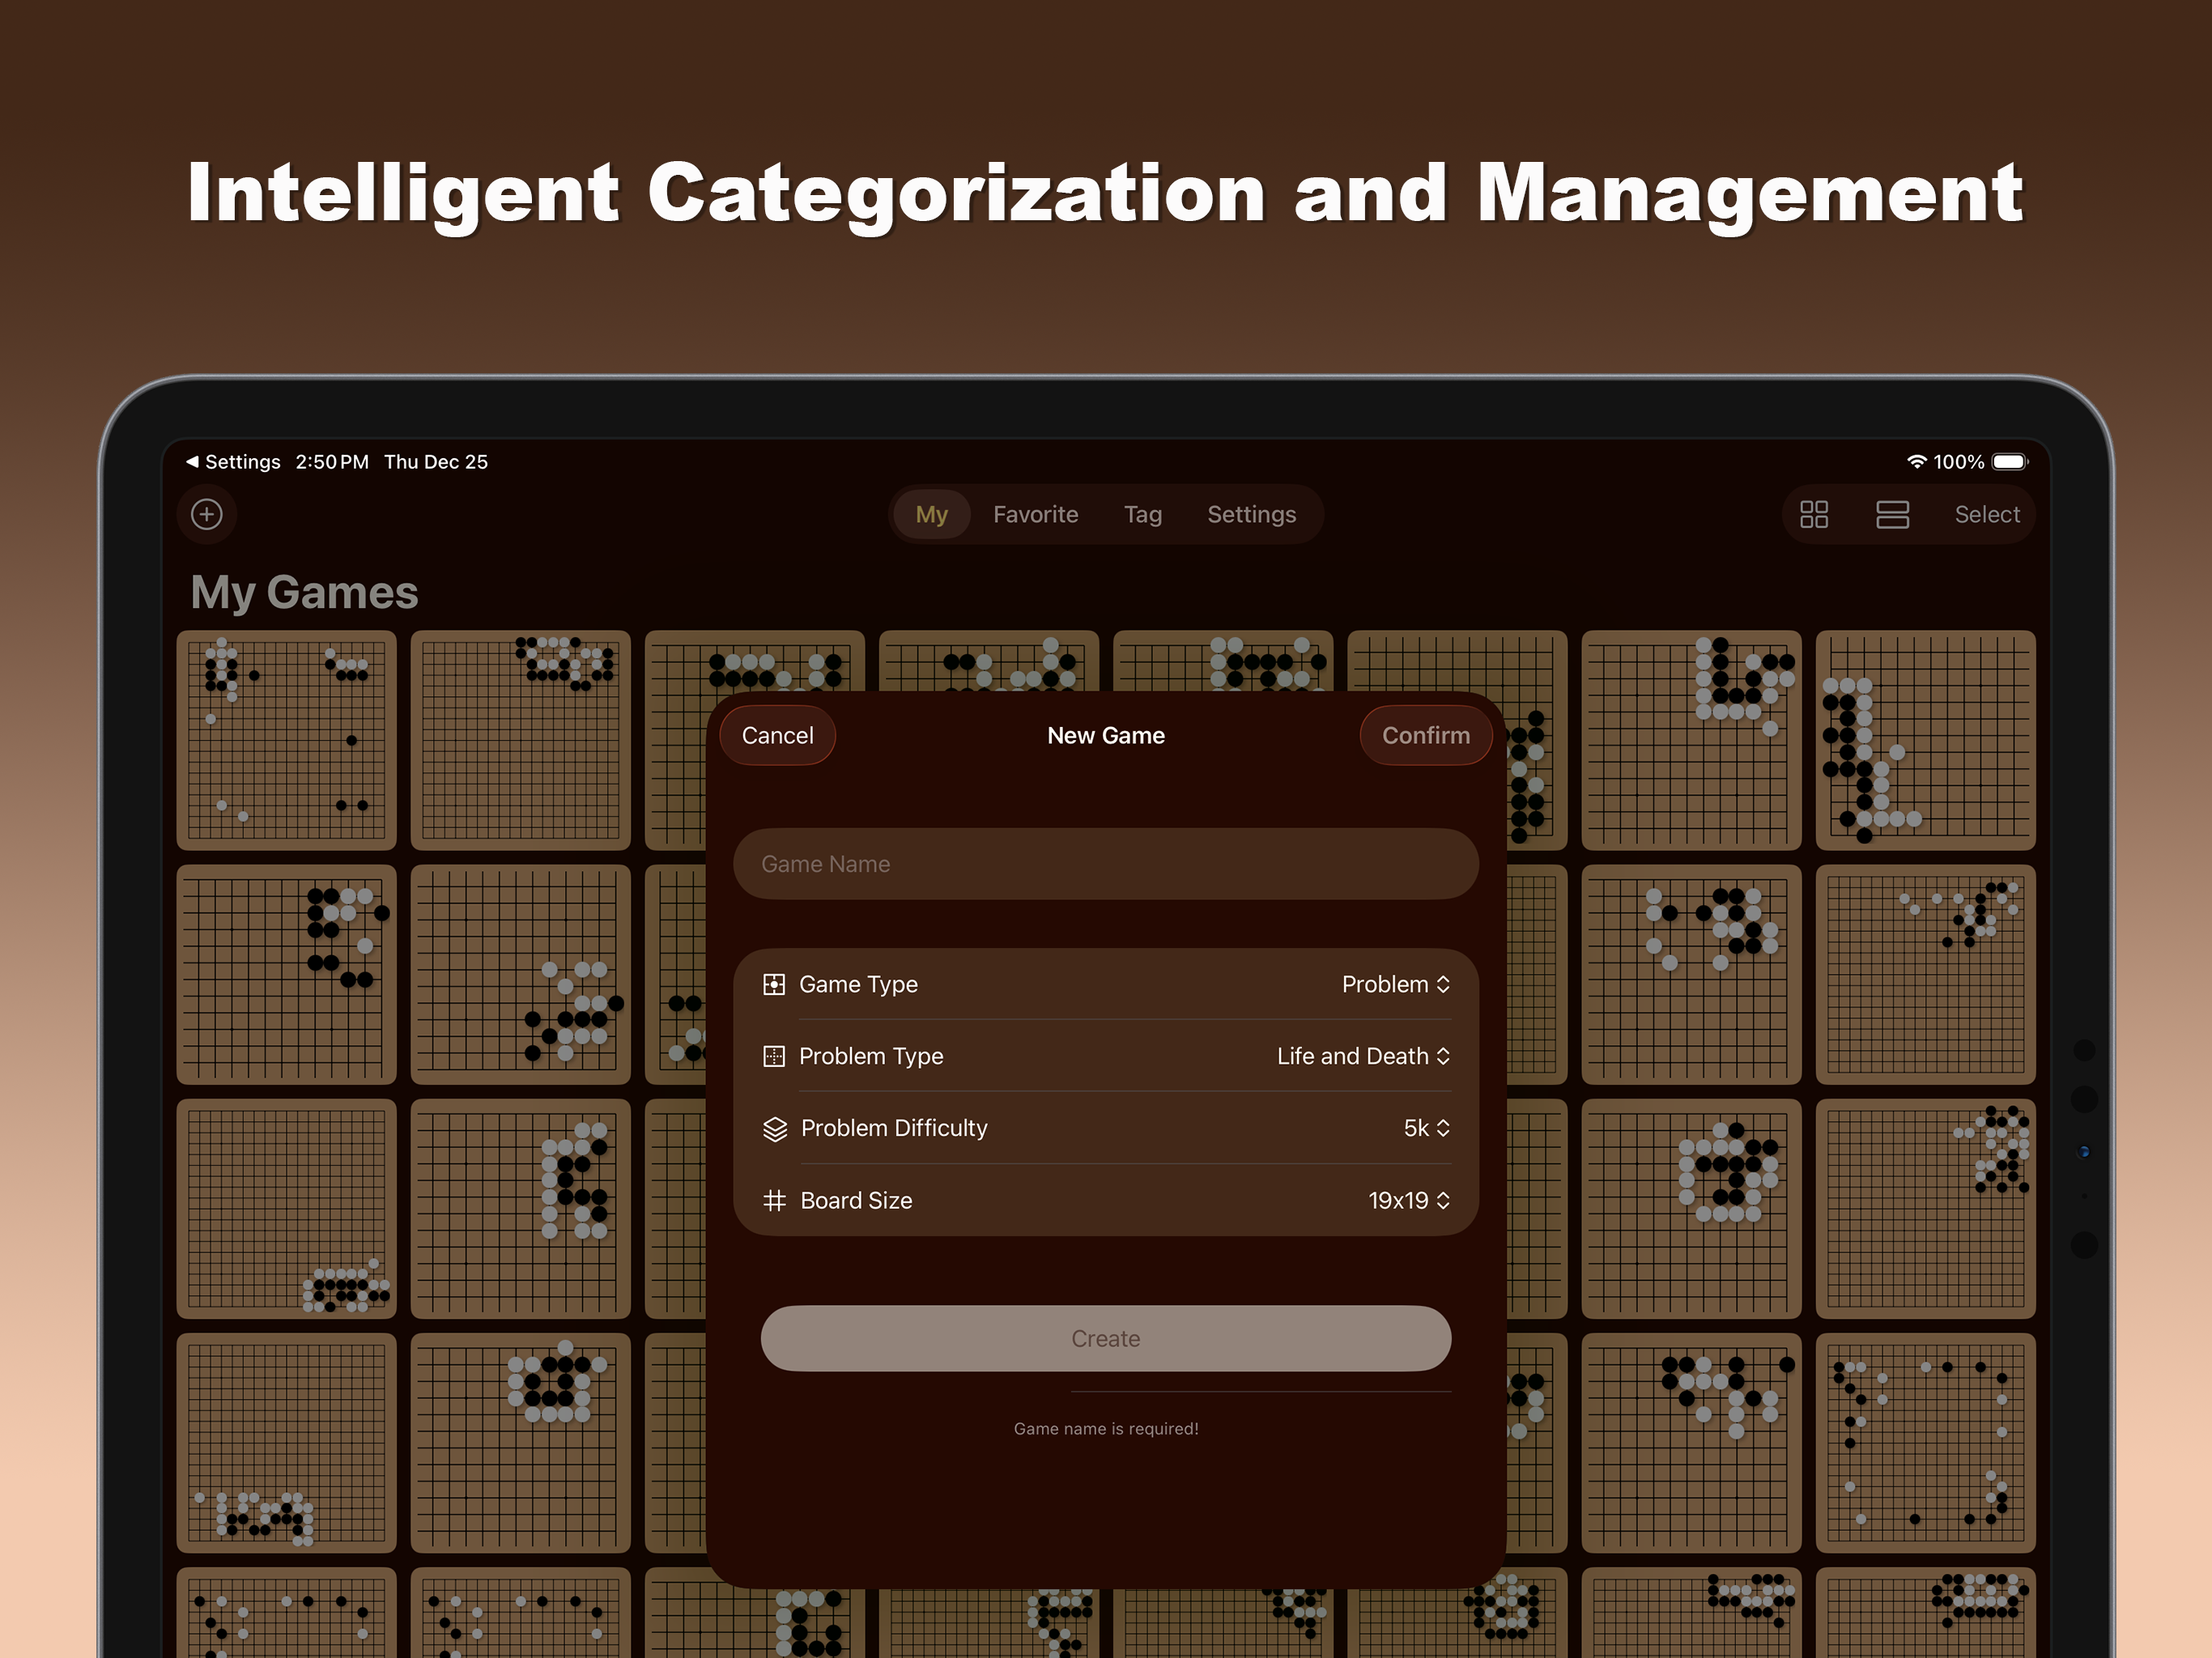Screen dimensions: 2212x1658
Task: Click the 2:50 PM clock in status bar
Action: coord(332,462)
